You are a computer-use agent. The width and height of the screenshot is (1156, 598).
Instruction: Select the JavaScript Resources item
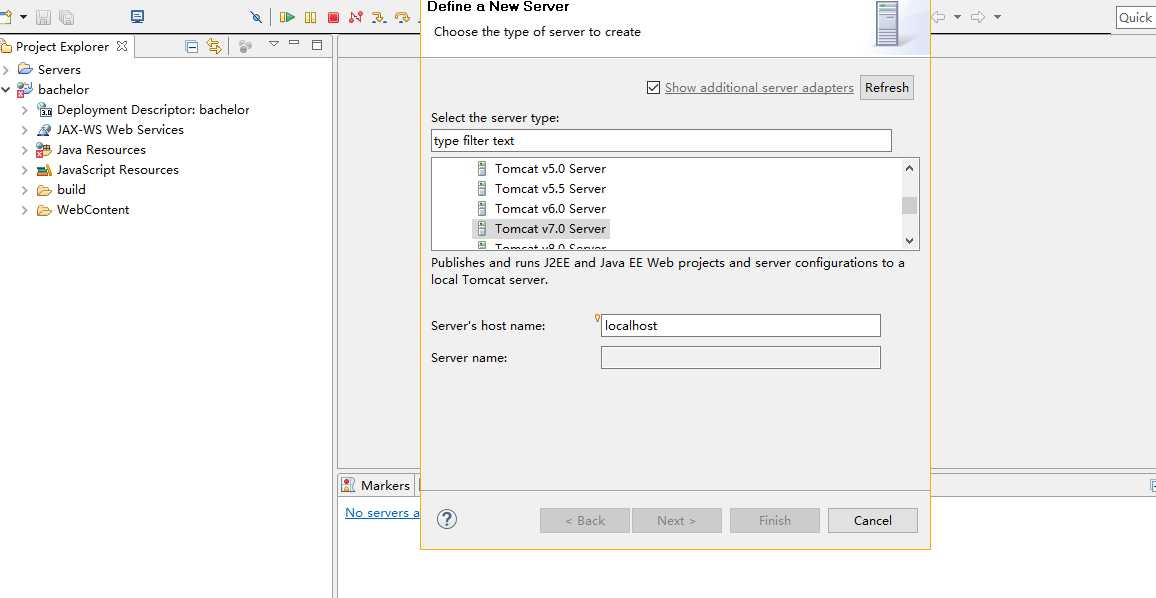(117, 170)
